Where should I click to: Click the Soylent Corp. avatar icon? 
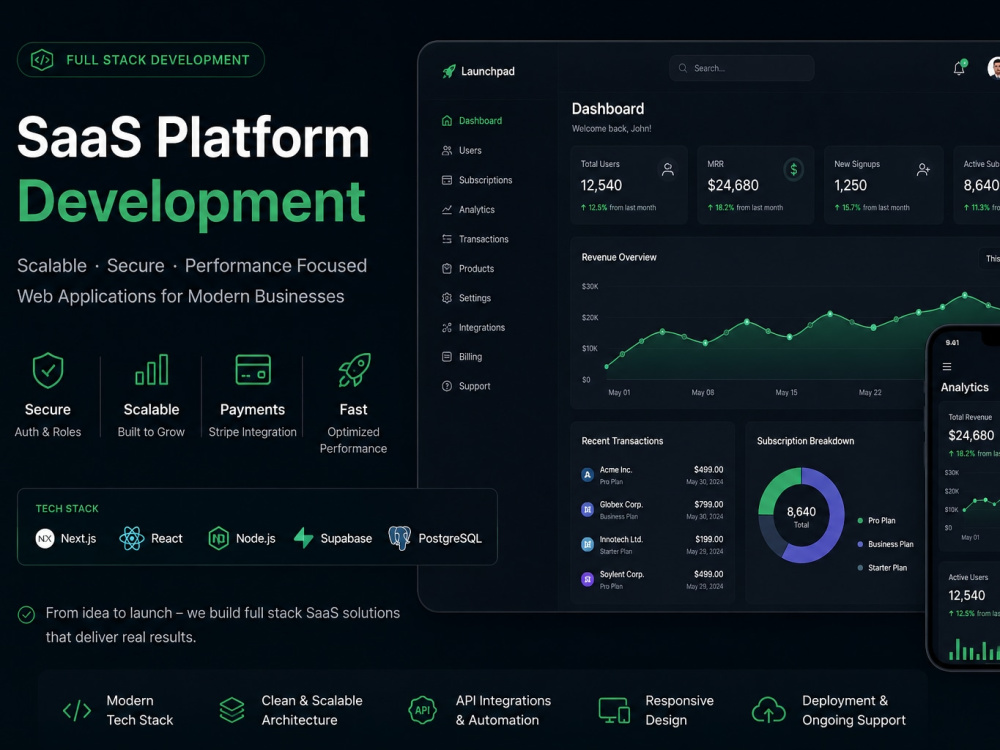pyautogui.click(x=587, y=580)
